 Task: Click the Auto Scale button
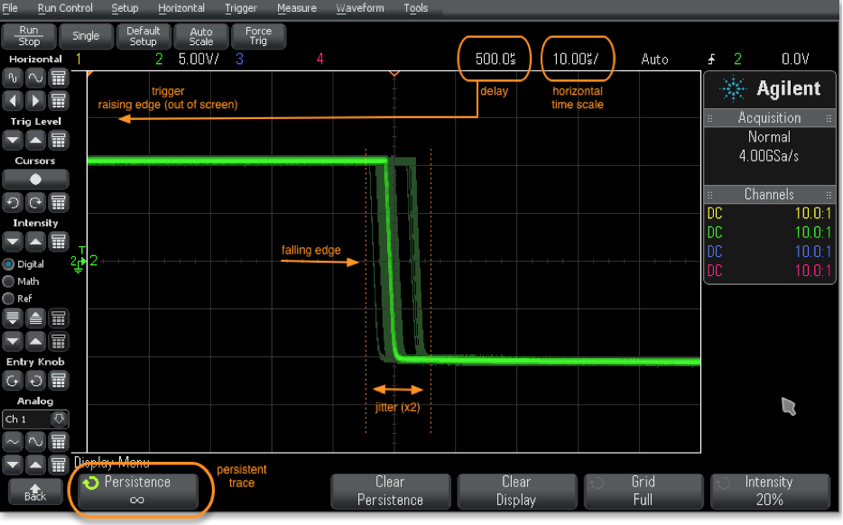point(201,36)
